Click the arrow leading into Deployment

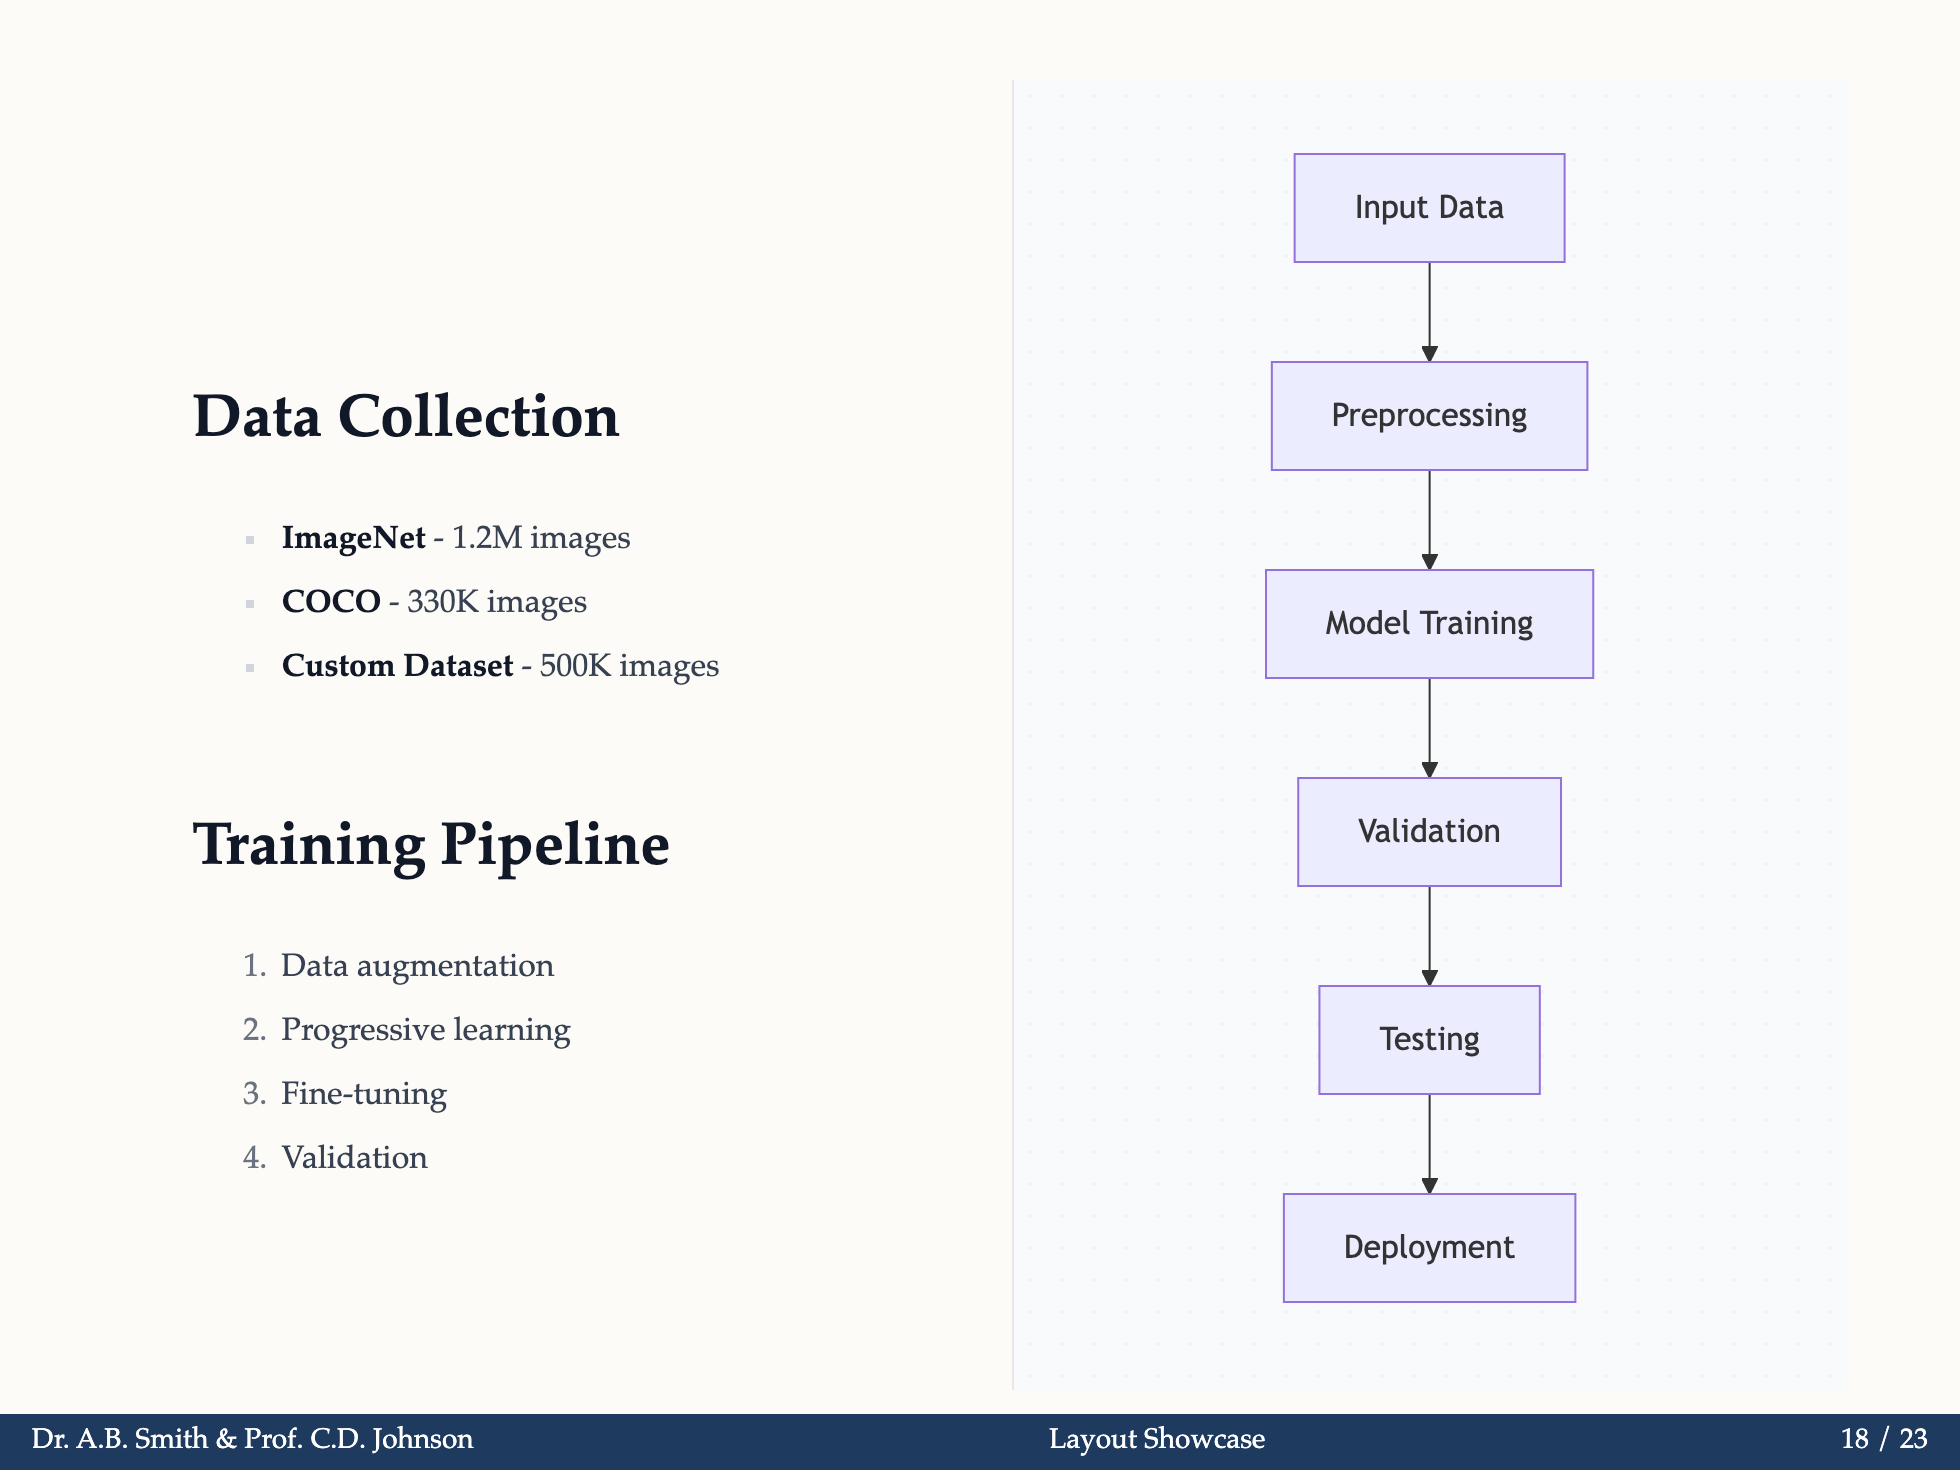click(1428, 1145)
